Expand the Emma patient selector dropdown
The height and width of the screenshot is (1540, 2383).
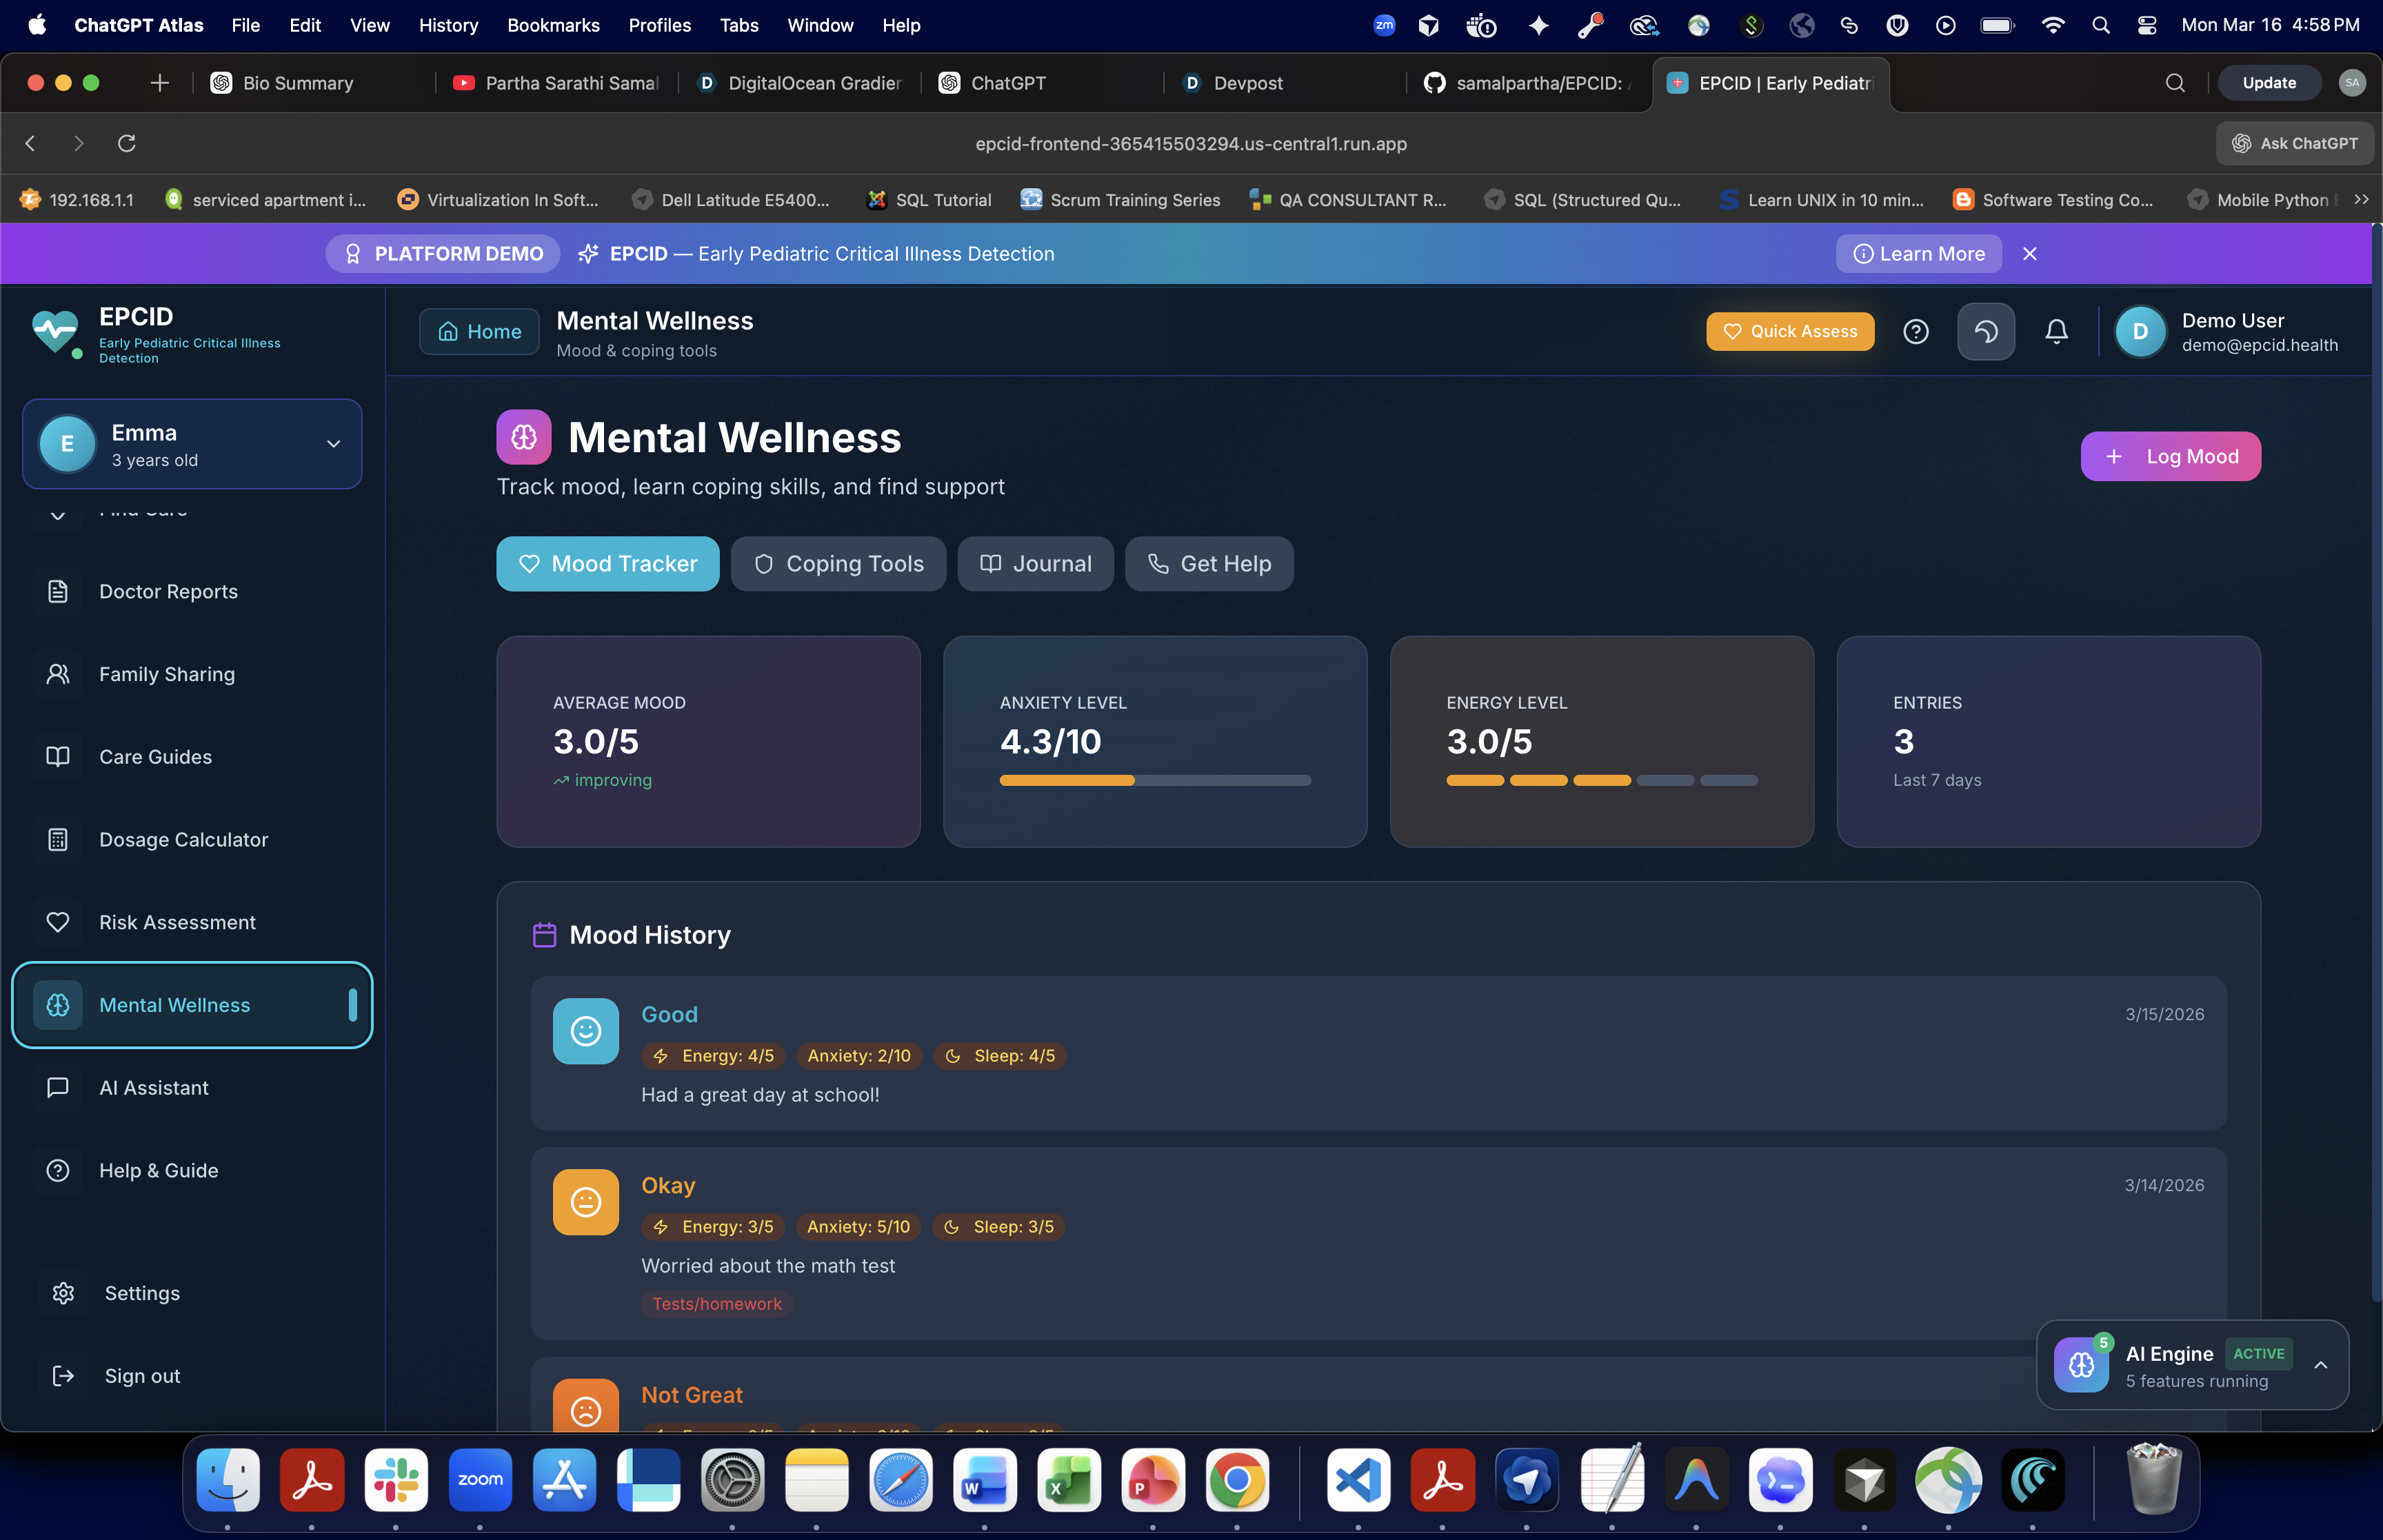pos(333,444)
